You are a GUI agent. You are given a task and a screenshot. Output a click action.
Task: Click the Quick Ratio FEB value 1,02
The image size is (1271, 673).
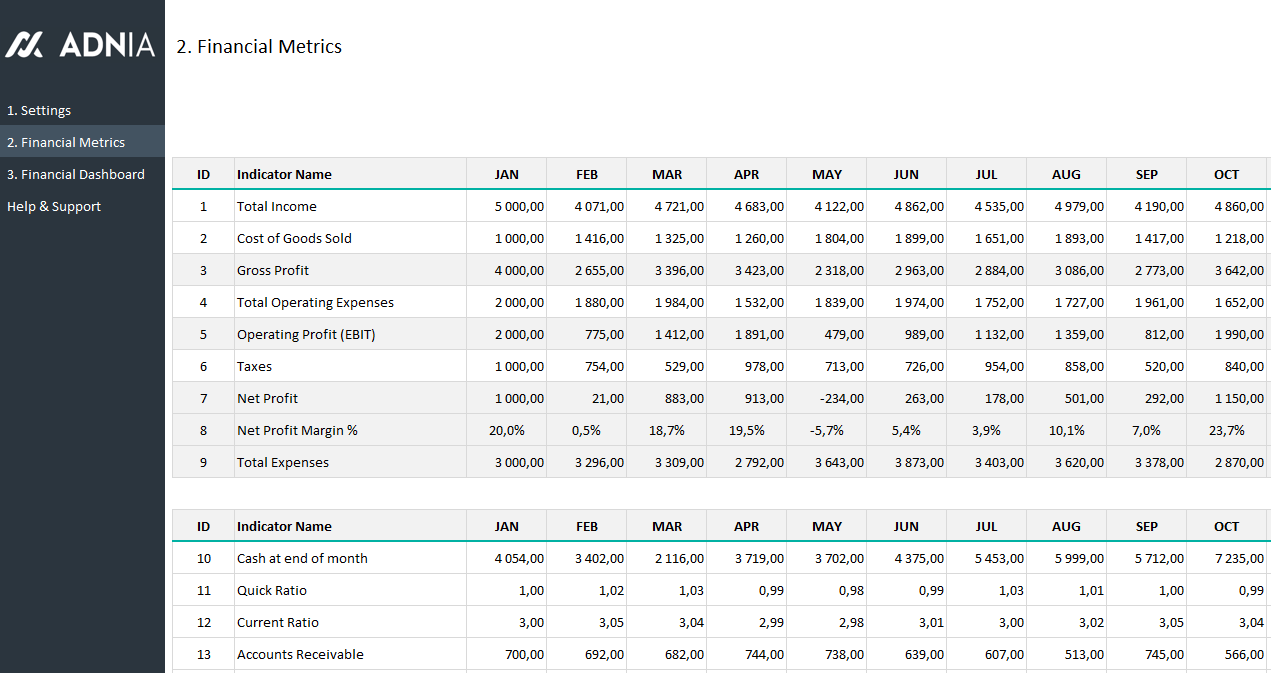pos(611,591)
